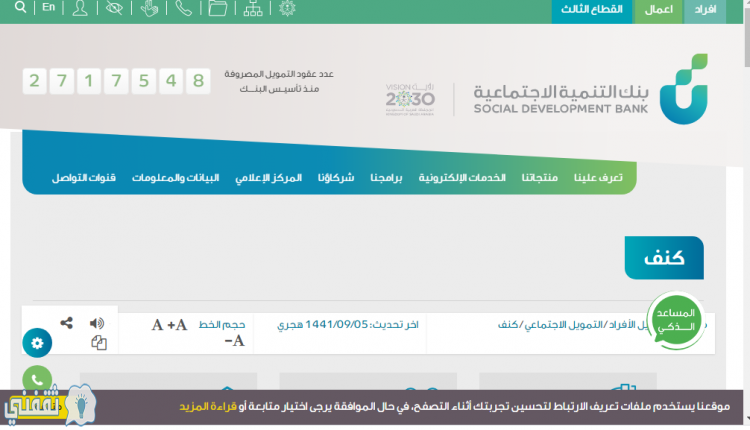750x430 pixels.
Task: Click the كنف page title badge
Action: pos(664,258)
